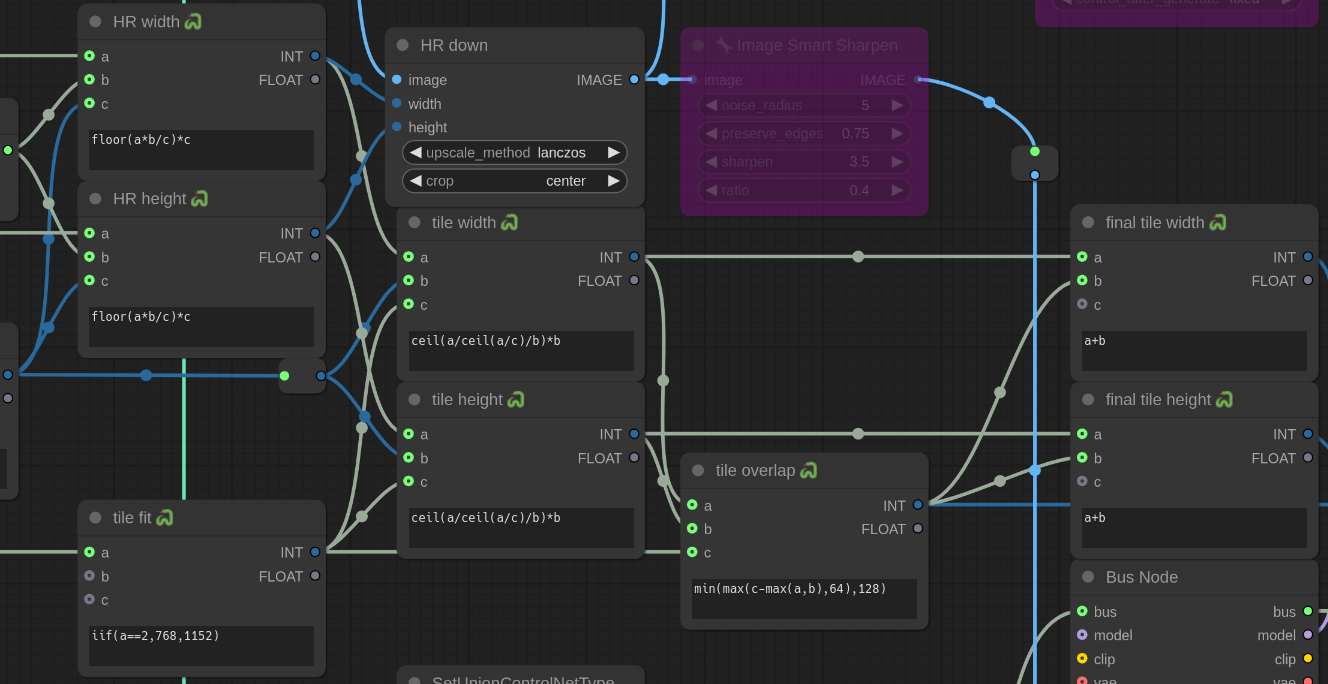Click the HR down width input socket

(x=397, y=103)
